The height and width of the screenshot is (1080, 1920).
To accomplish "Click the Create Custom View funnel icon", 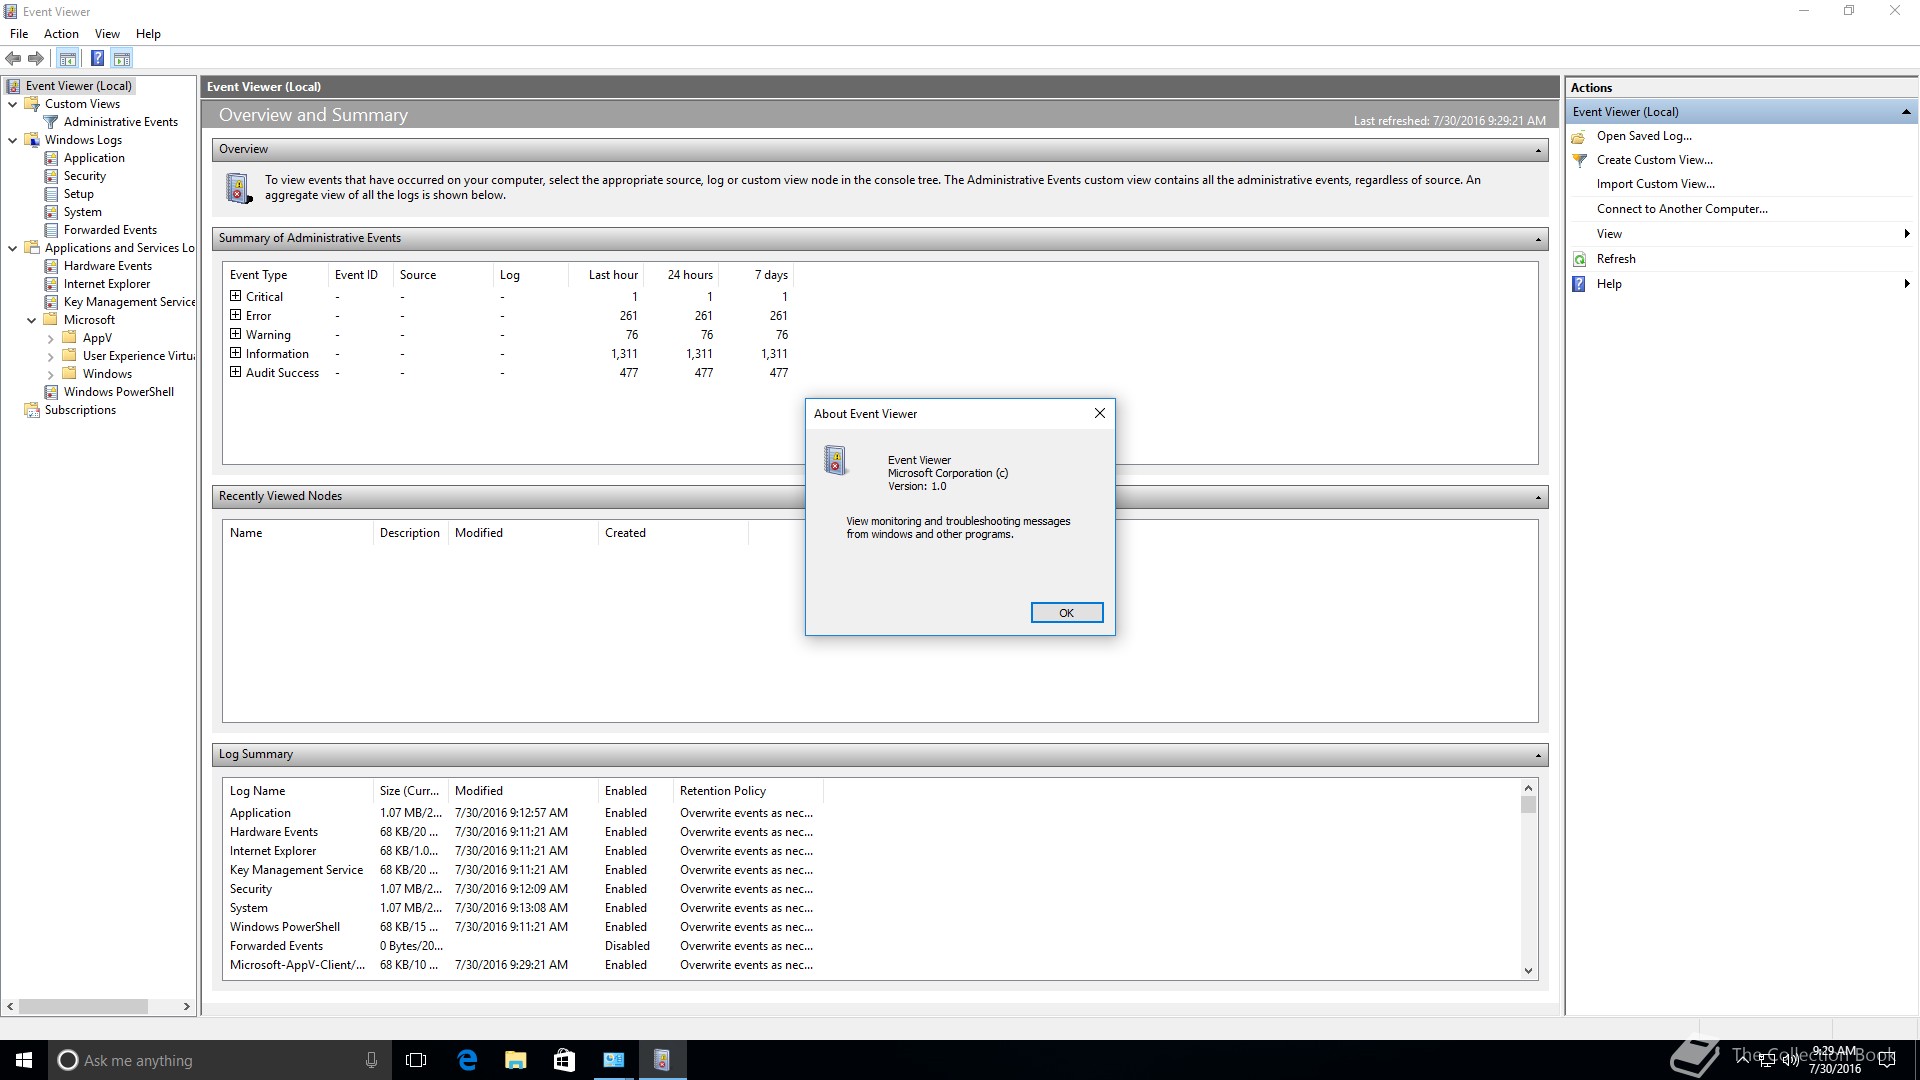I will (1579, 160).
